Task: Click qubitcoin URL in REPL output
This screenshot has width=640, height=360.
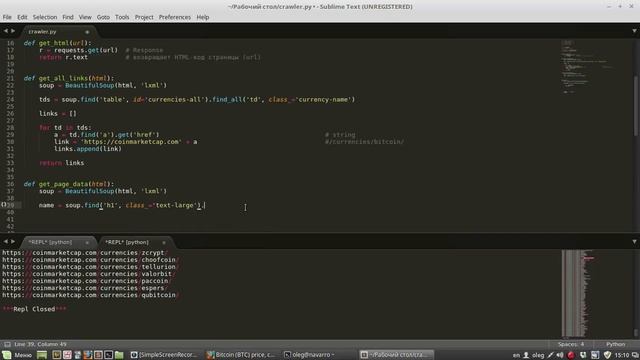Action: pos(91,295)
